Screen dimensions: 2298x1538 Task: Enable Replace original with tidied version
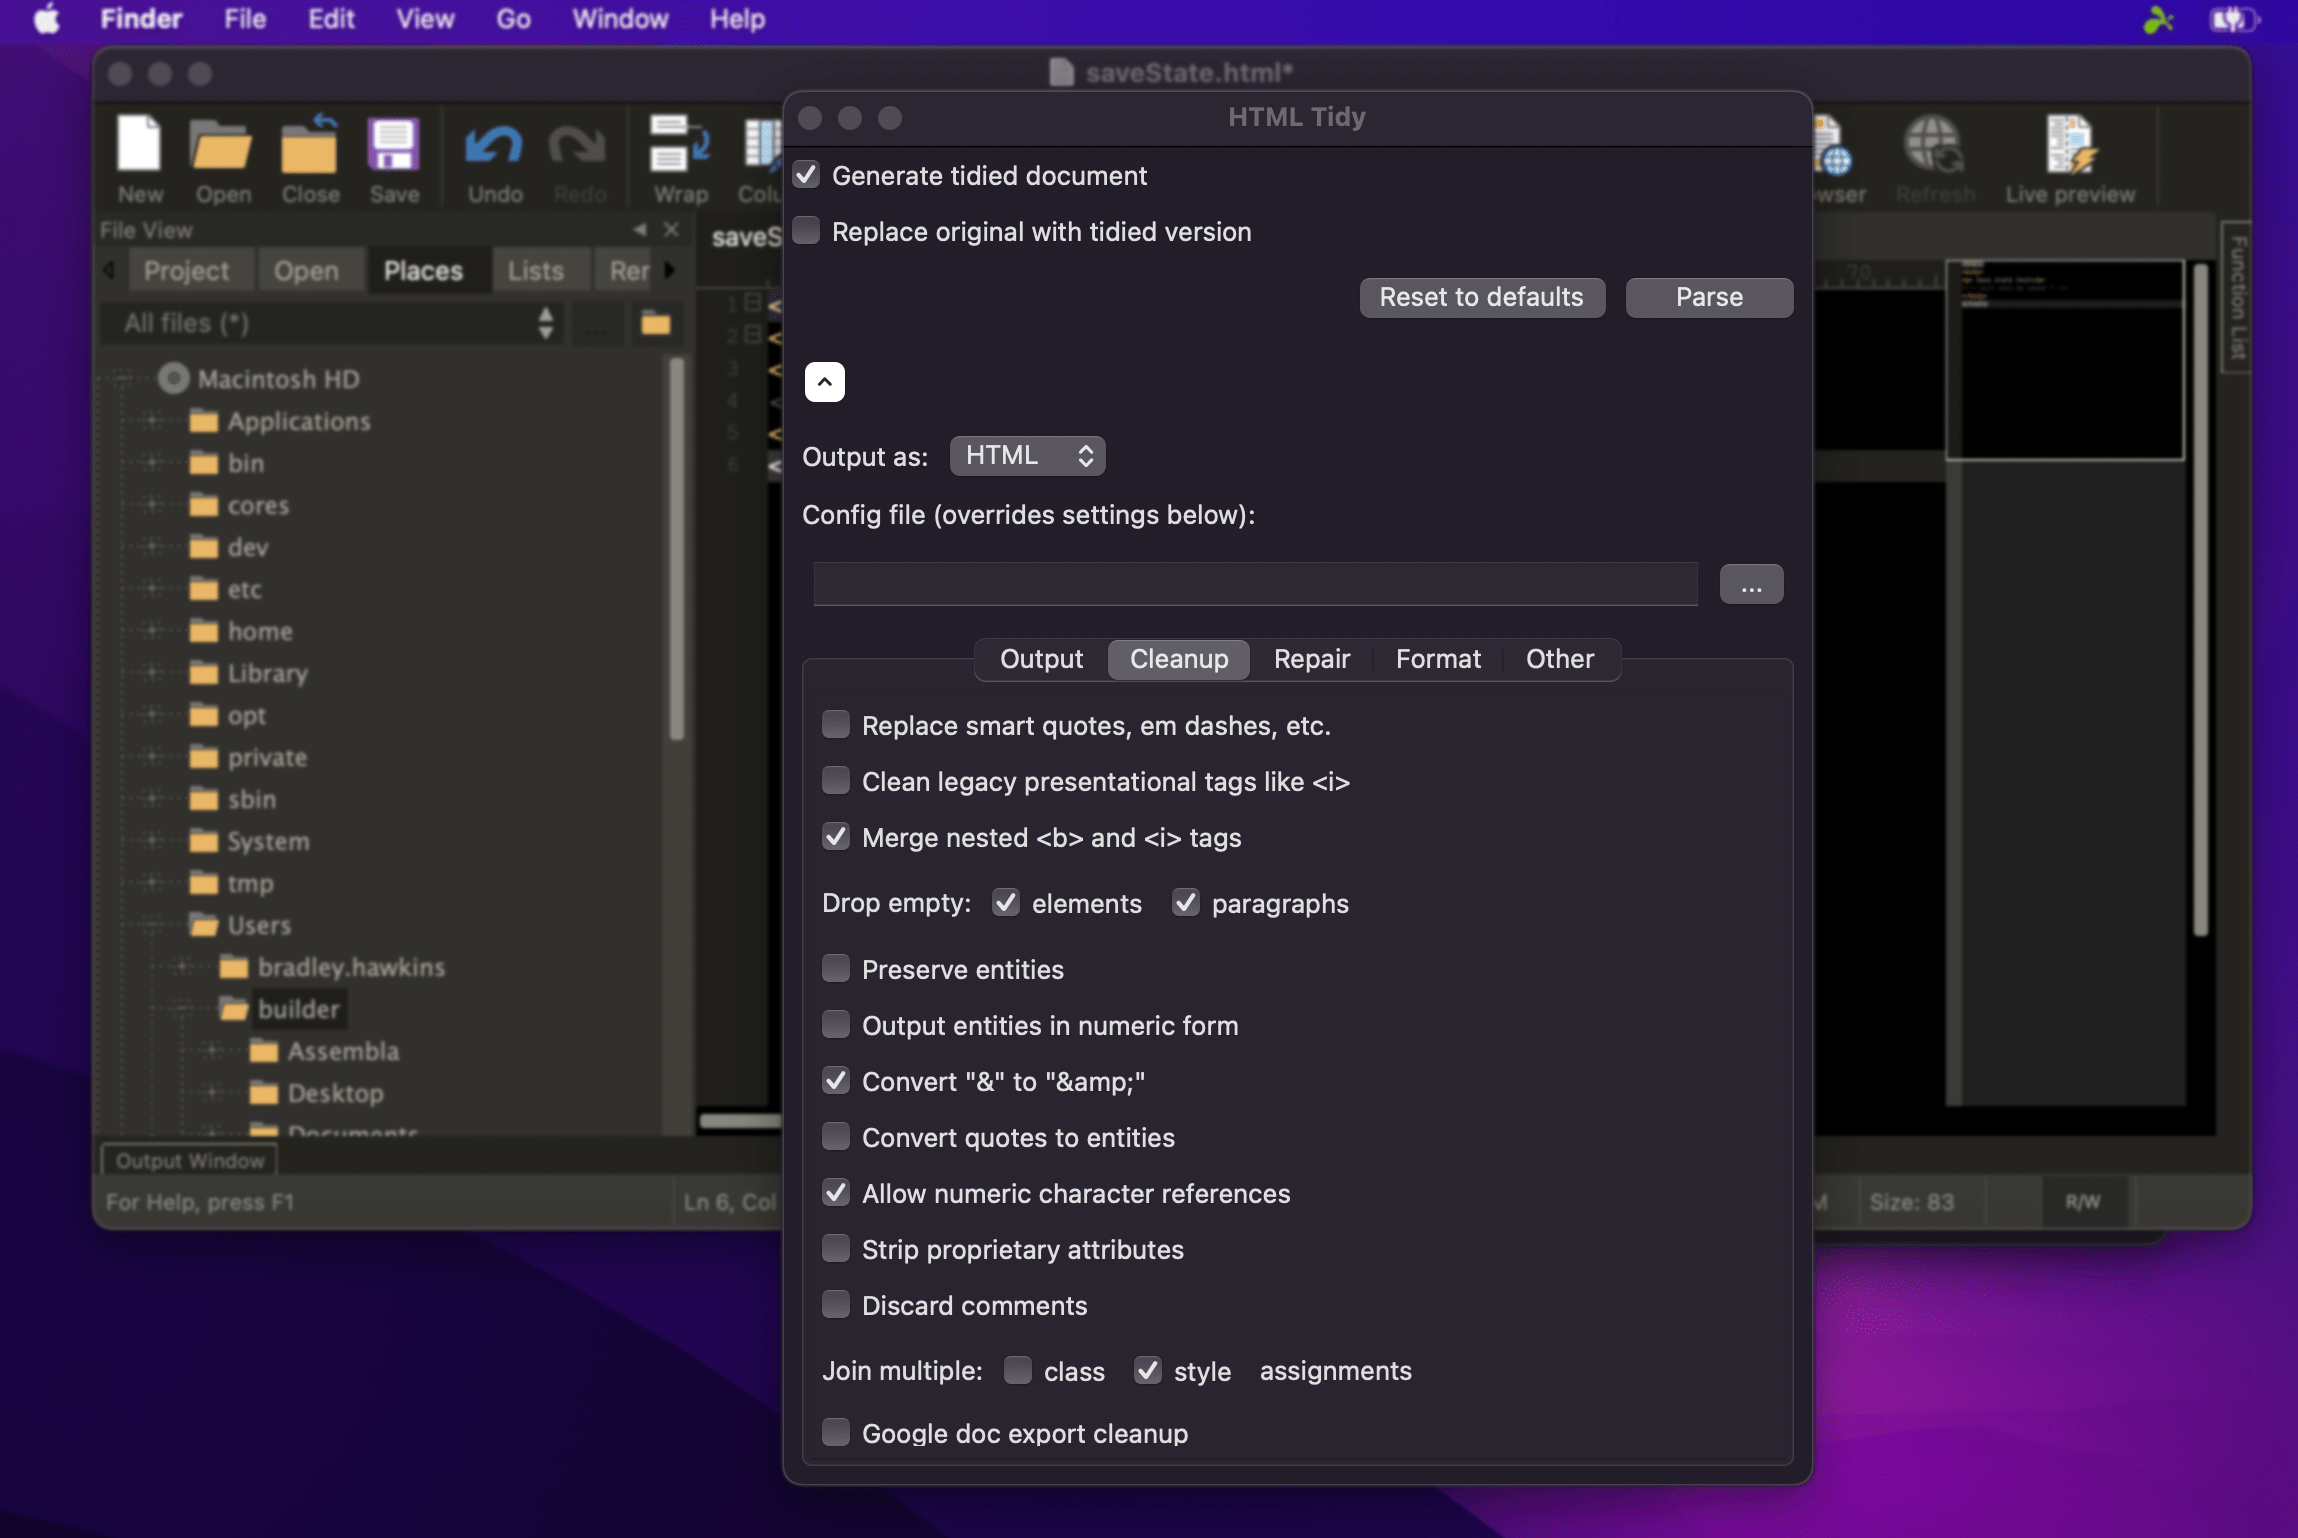[x=806, y=230]
